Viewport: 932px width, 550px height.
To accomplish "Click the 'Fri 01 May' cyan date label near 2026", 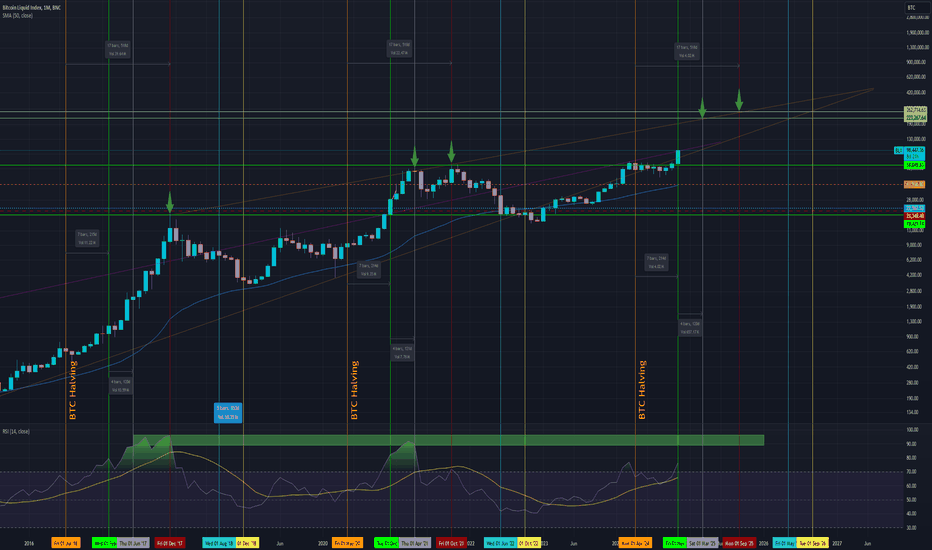I will 785,543.
